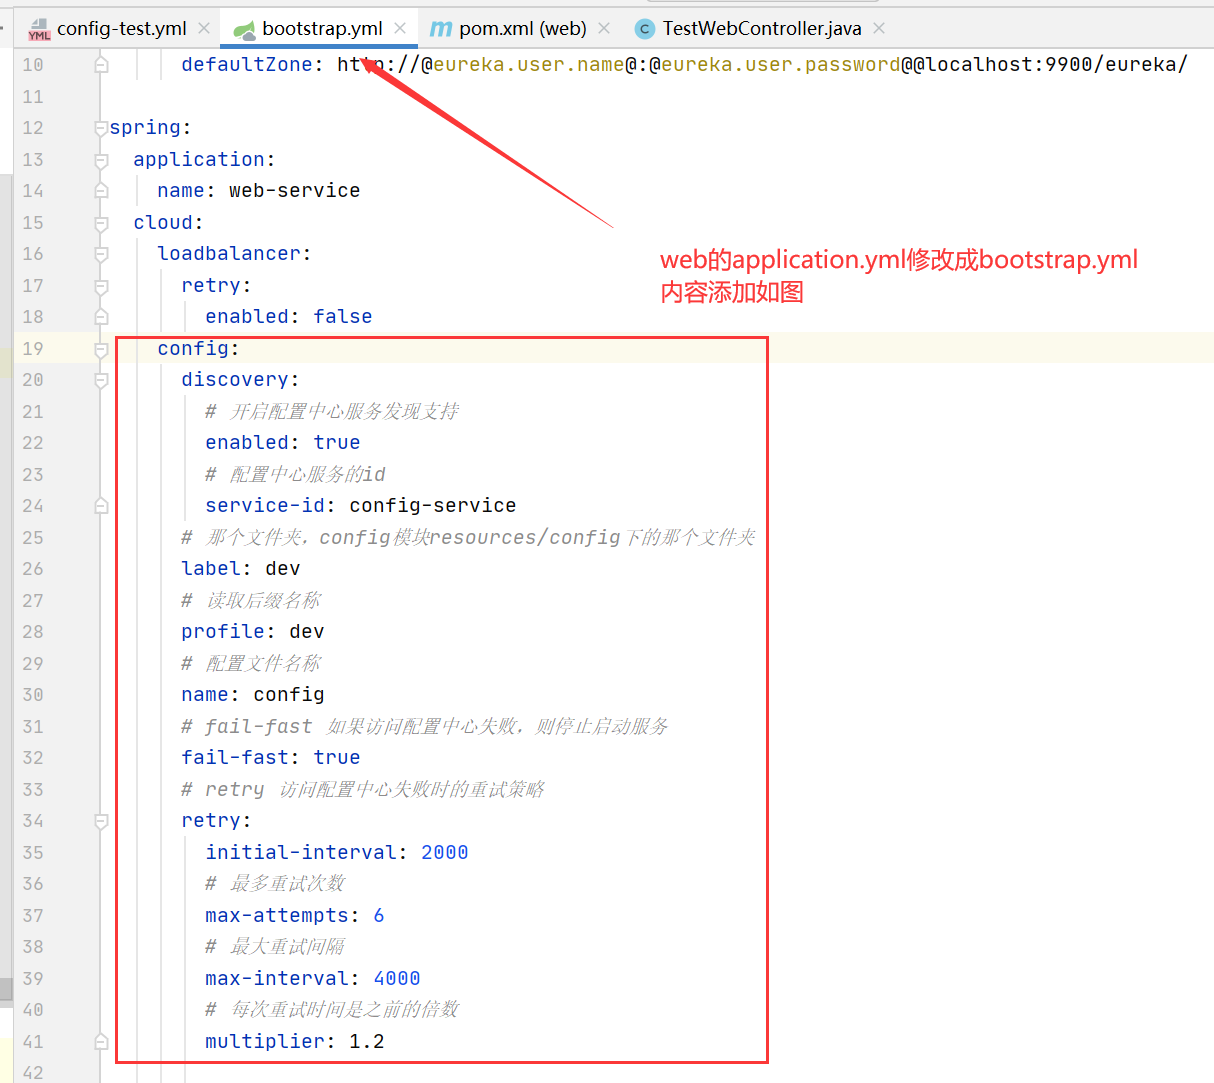The height and width of the screenshot is (1083, 1214).
Task: Click the comment '# 每次重试时间是之前的倍数'
Action: tap(332, 1010)
